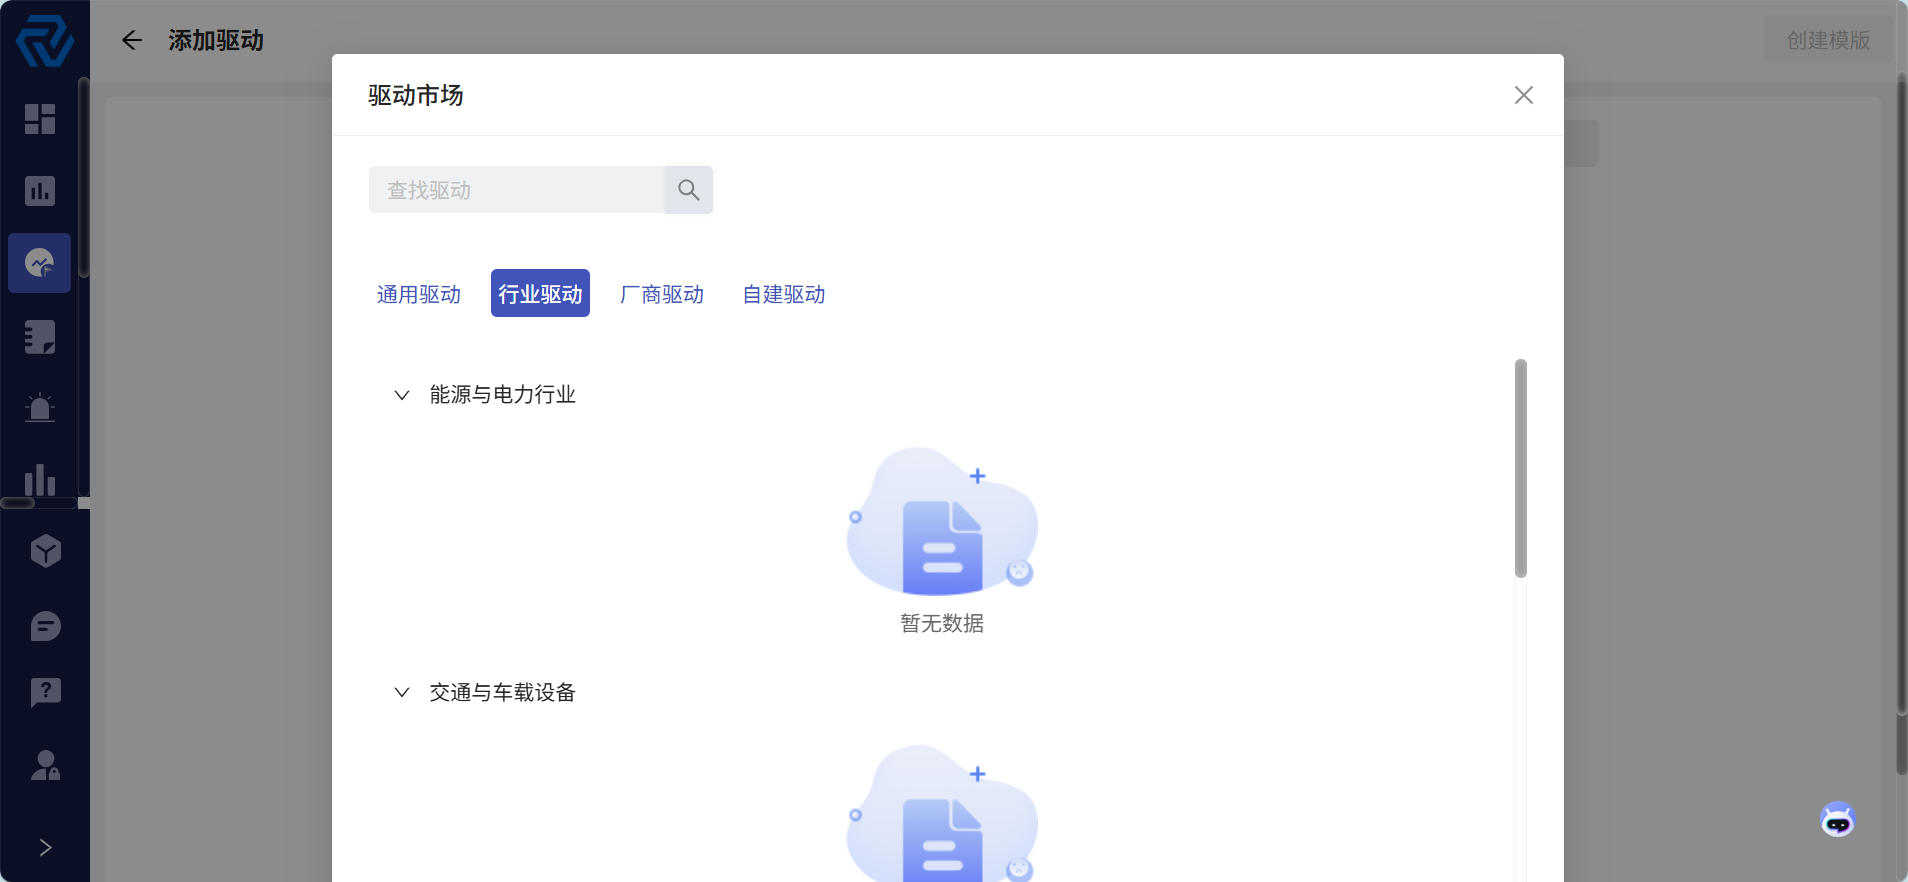1908x882 pixels.
Task: Click the sidebar's narrow scrollbar
Action: coord(84,178)
